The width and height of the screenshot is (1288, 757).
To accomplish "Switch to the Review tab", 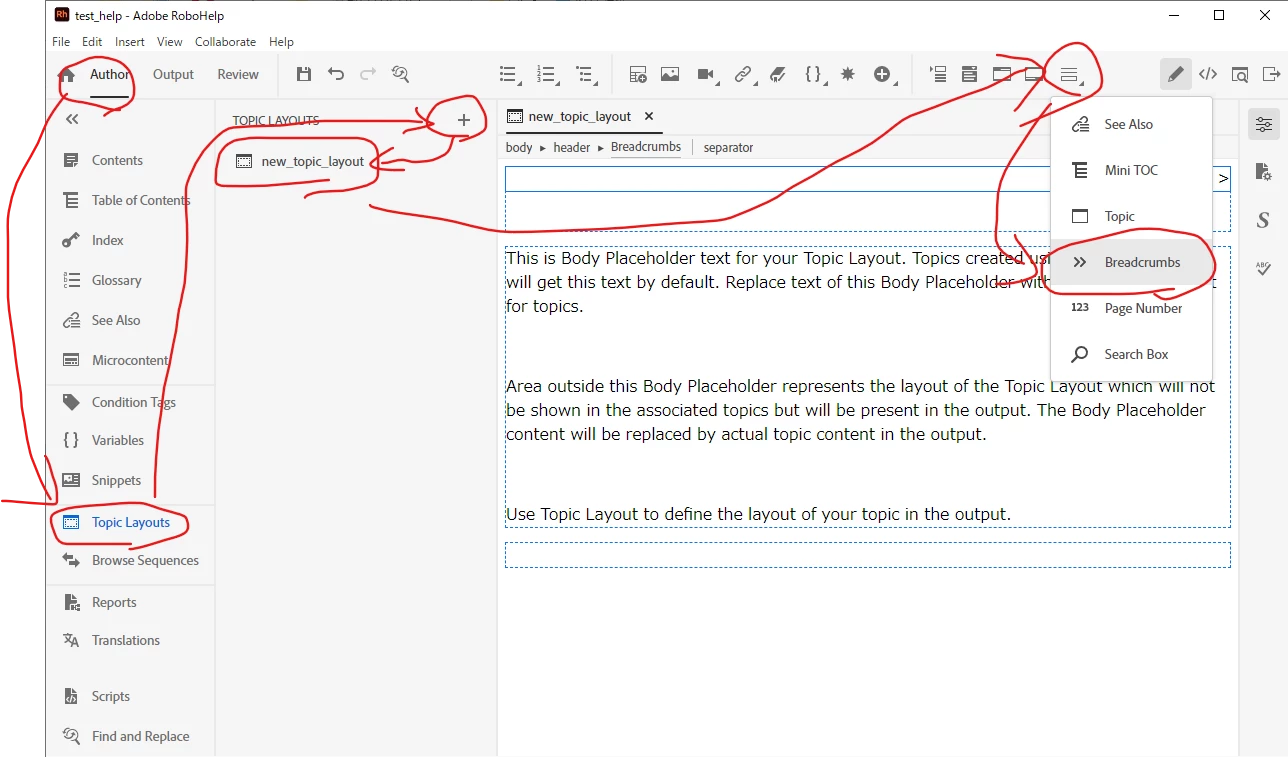I will point(238,74).
